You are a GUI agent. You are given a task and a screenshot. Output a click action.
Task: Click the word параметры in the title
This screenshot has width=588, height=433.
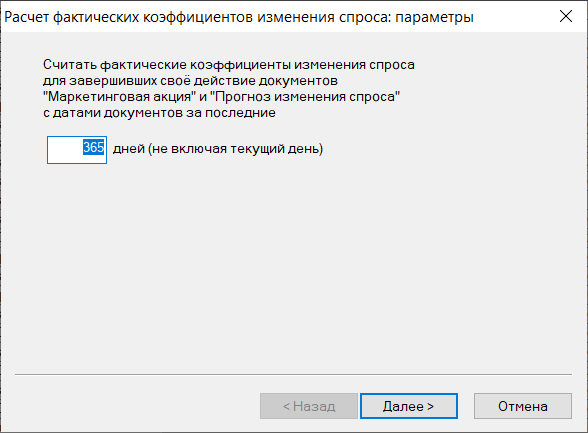click(434, 18)
